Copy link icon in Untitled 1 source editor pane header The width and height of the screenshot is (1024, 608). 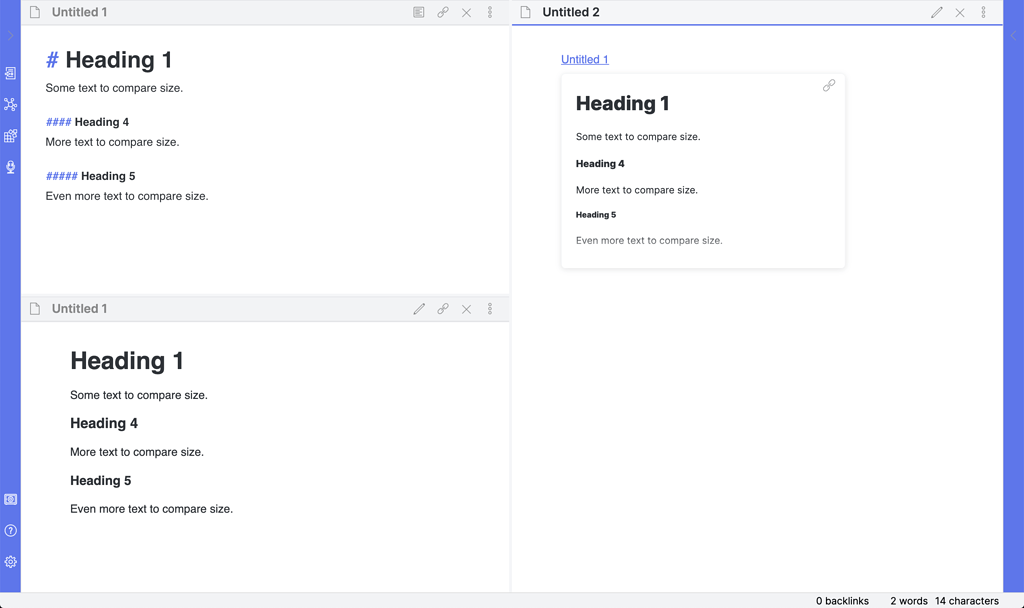click(x=443, y=12)
